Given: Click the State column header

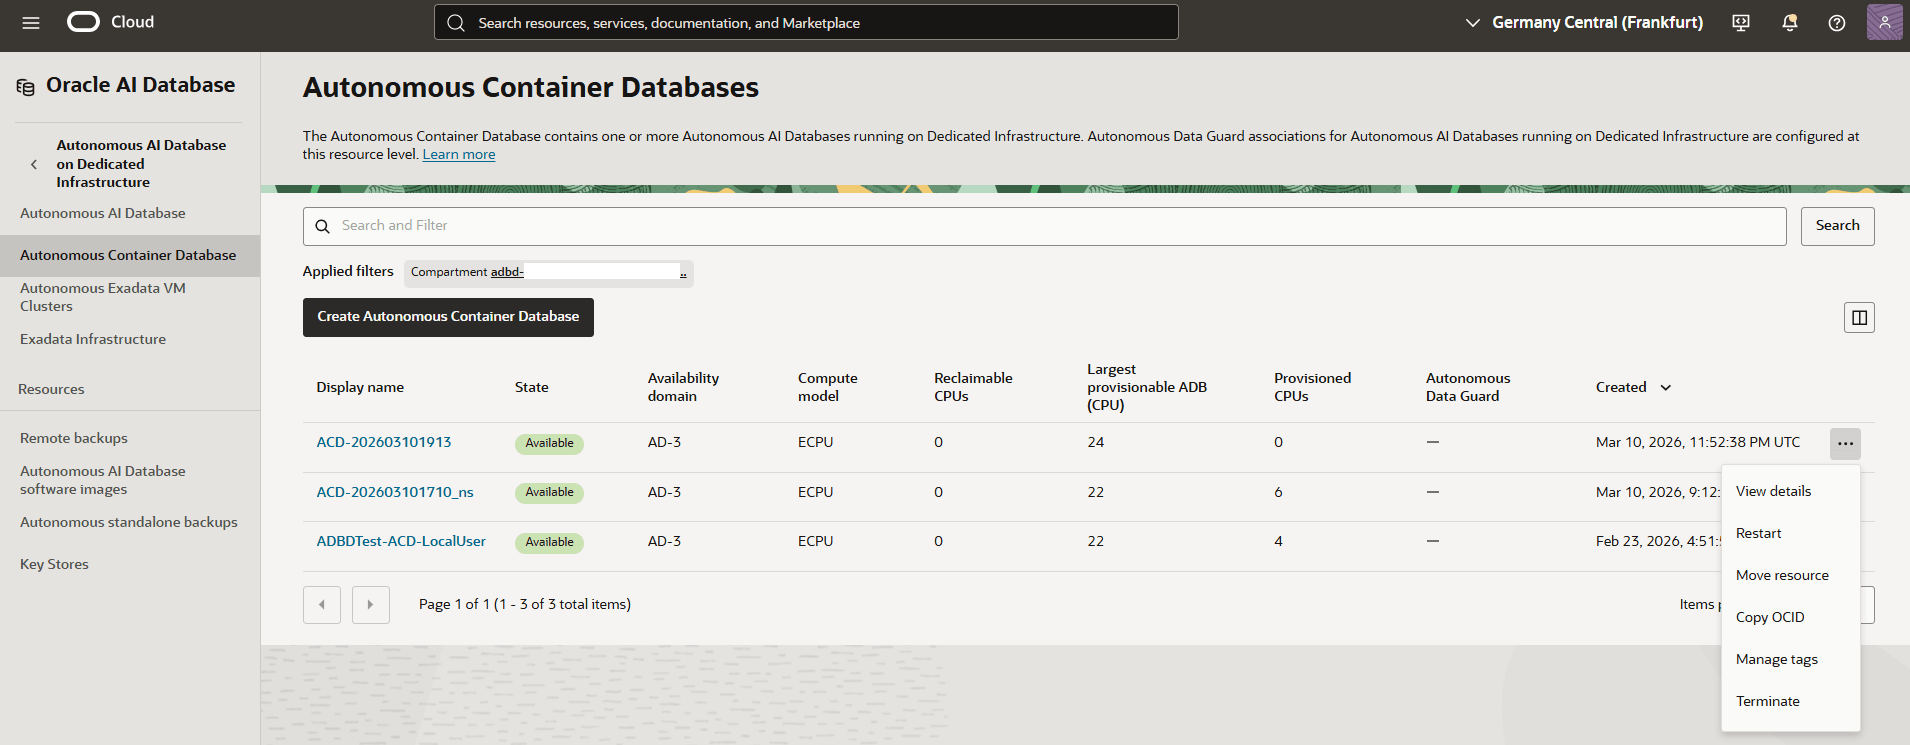Looking at the screenshot, I should (x=532, y=388).
